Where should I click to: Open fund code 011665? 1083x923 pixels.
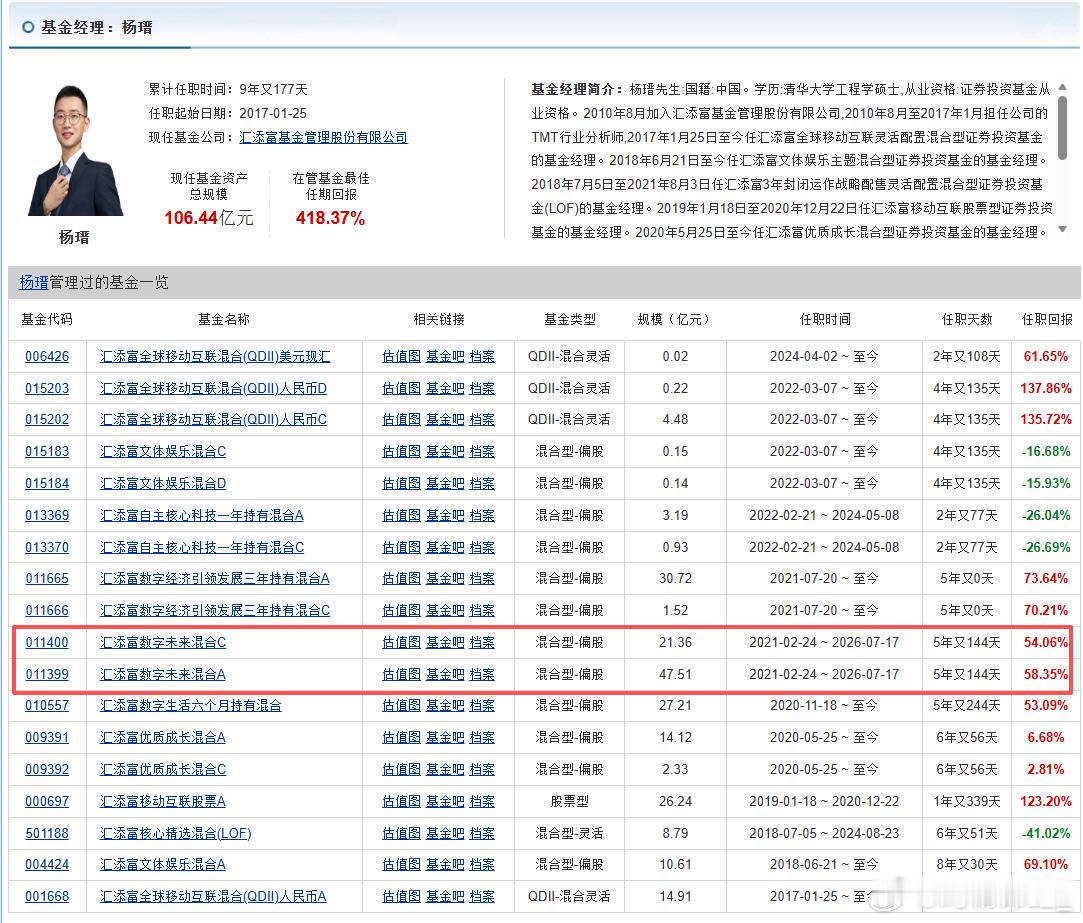tap(47, 578)
